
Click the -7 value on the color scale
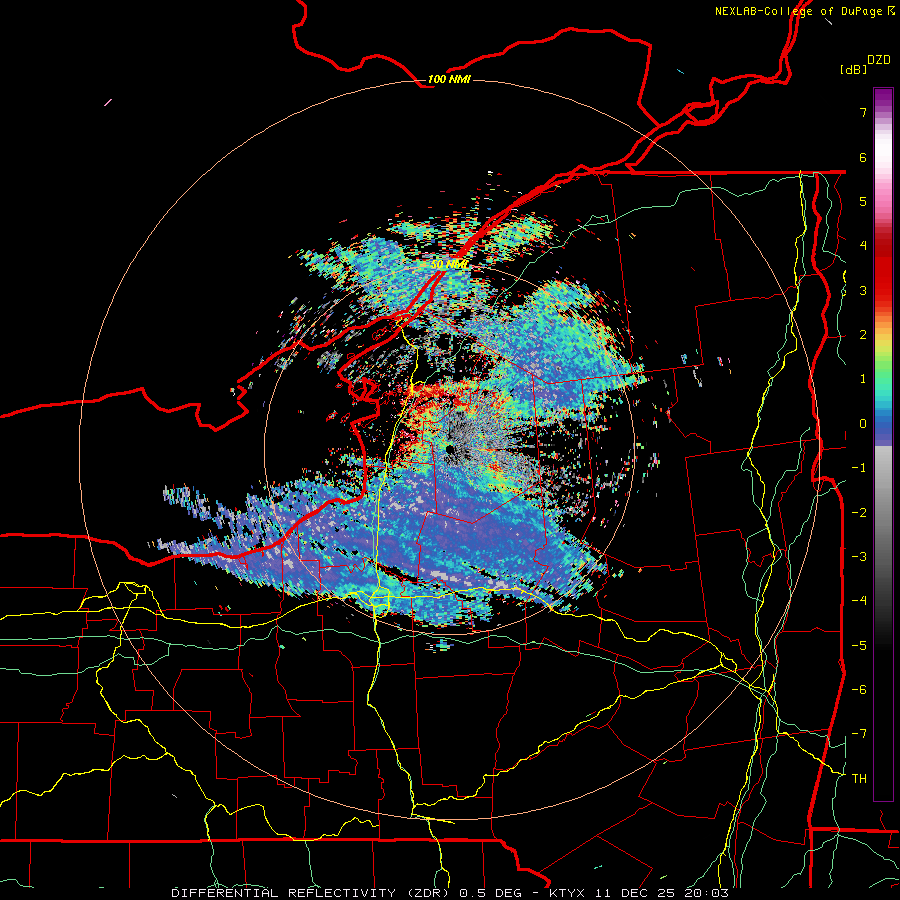(x=859, y=734)
